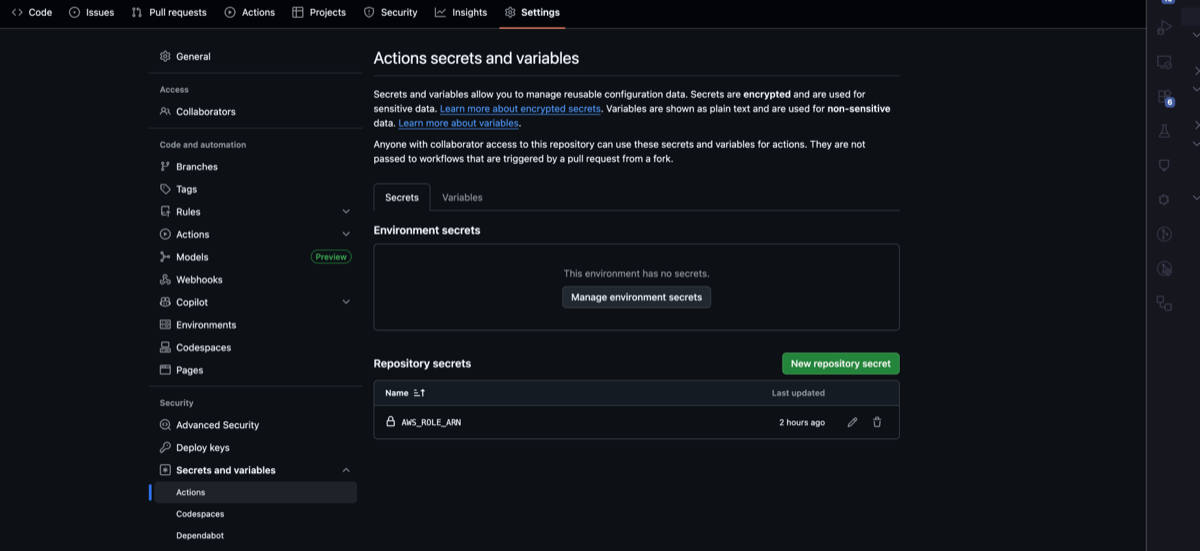This screenshot has height=551, width=1200.
Task: Select the Secrets tab
Action: (x=402, y=197)
